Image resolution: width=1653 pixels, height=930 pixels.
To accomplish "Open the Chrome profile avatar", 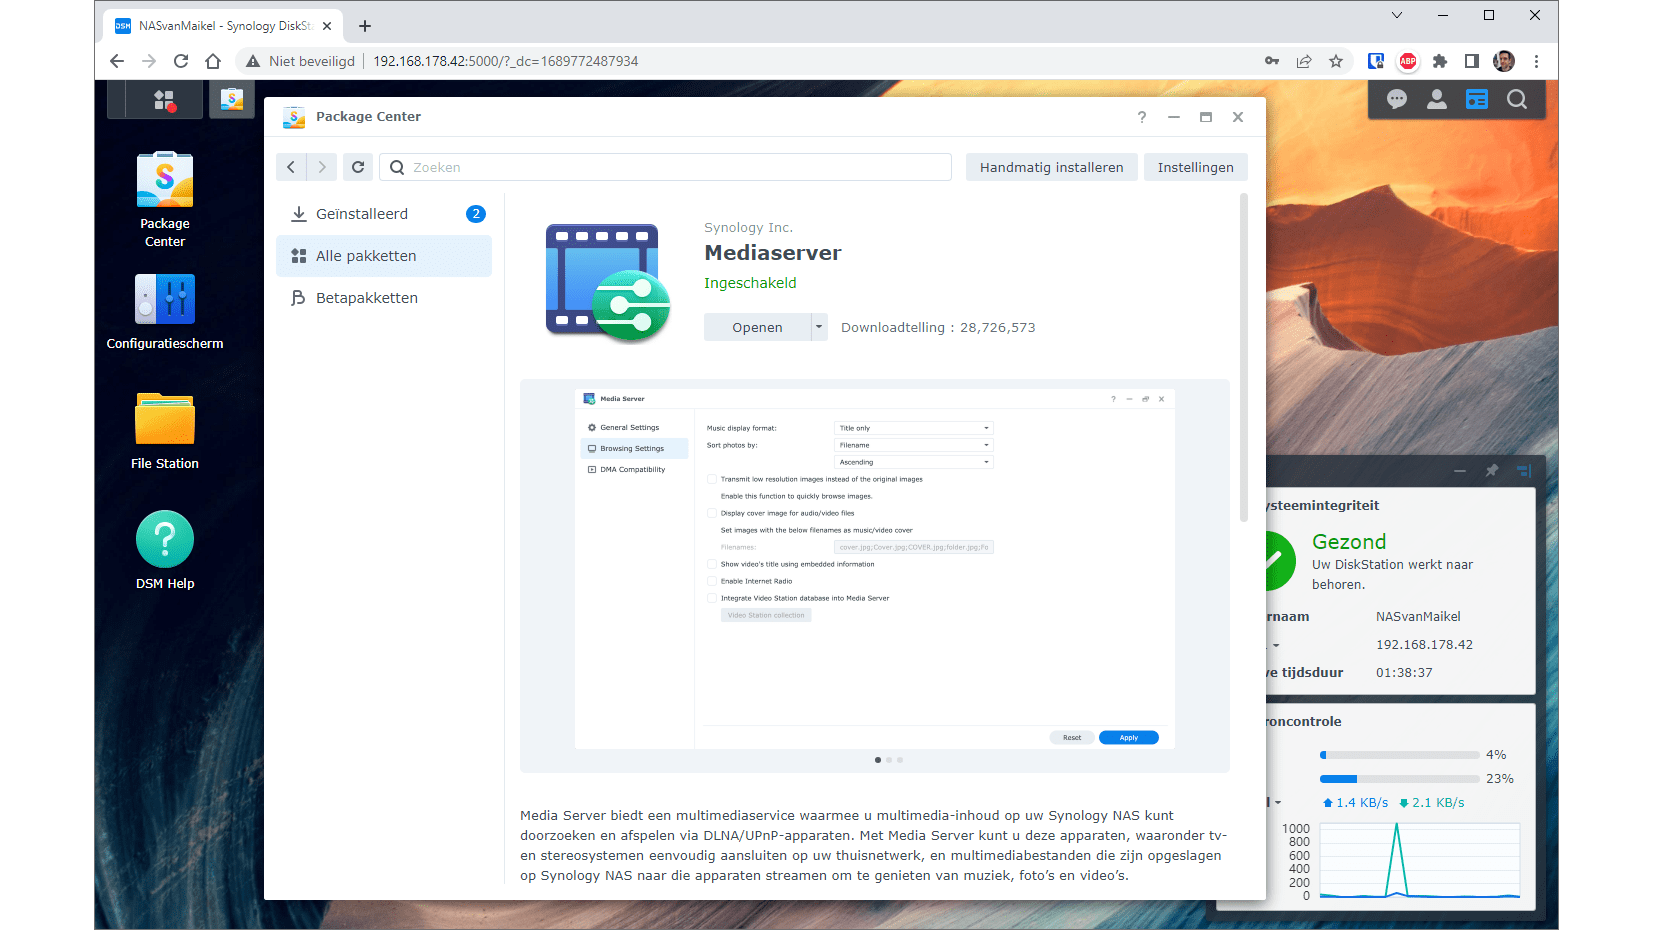I will pos(1504,61).
